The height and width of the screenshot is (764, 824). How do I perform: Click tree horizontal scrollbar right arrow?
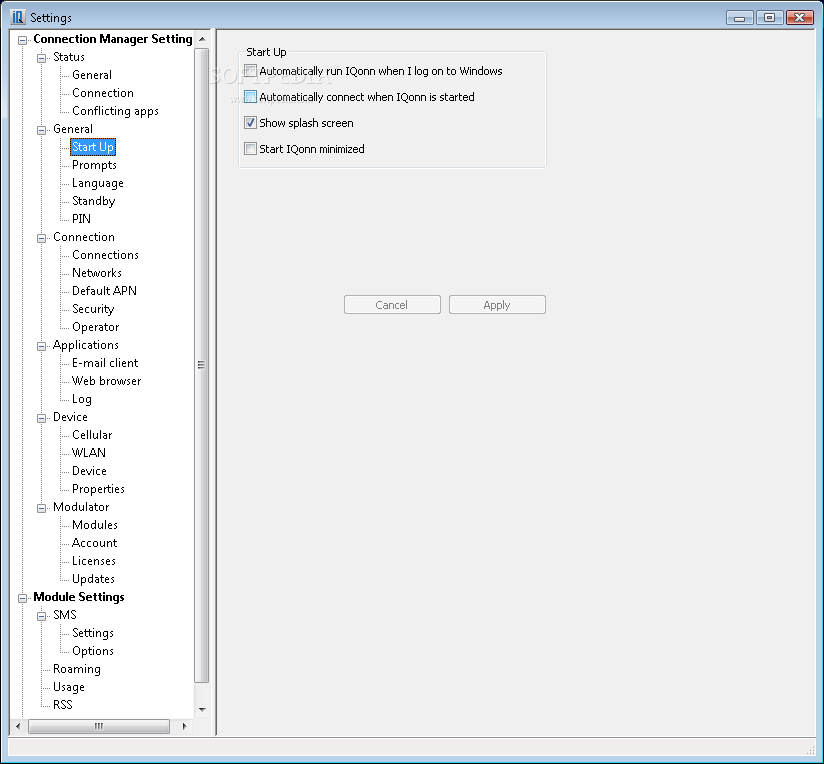[x=184, y=726]
